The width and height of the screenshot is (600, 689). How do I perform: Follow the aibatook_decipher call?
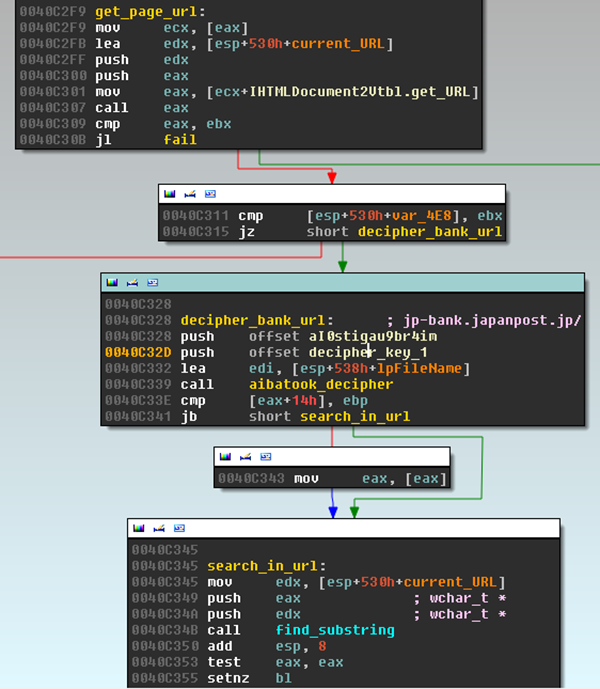pyautogui.click(x=321, y=384)
